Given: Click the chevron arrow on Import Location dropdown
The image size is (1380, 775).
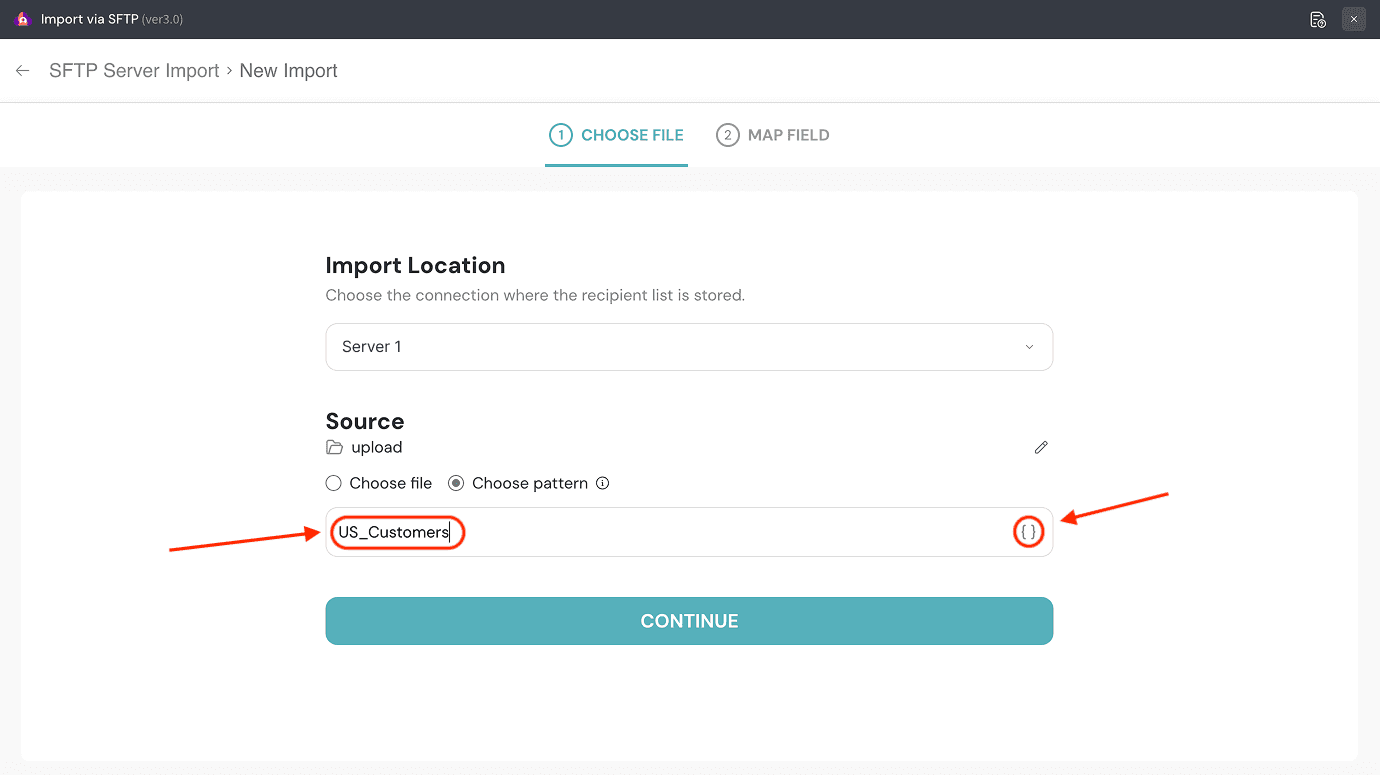Looking at the screenshot, I should pos(1029,347).
